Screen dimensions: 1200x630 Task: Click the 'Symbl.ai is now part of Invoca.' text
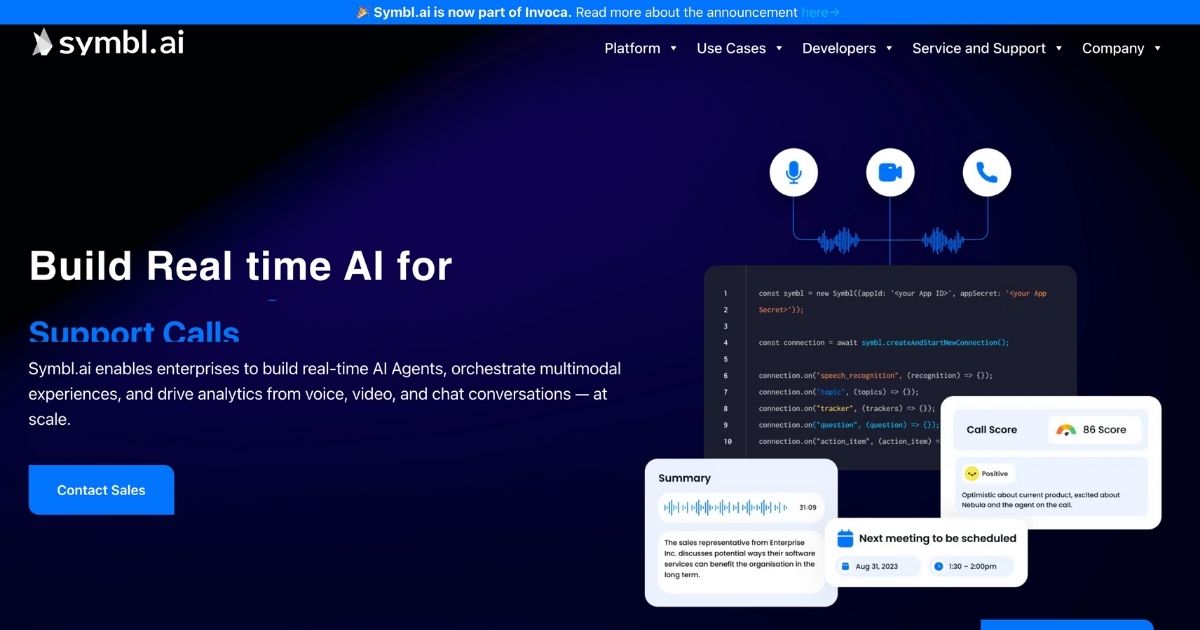[473, 12]
